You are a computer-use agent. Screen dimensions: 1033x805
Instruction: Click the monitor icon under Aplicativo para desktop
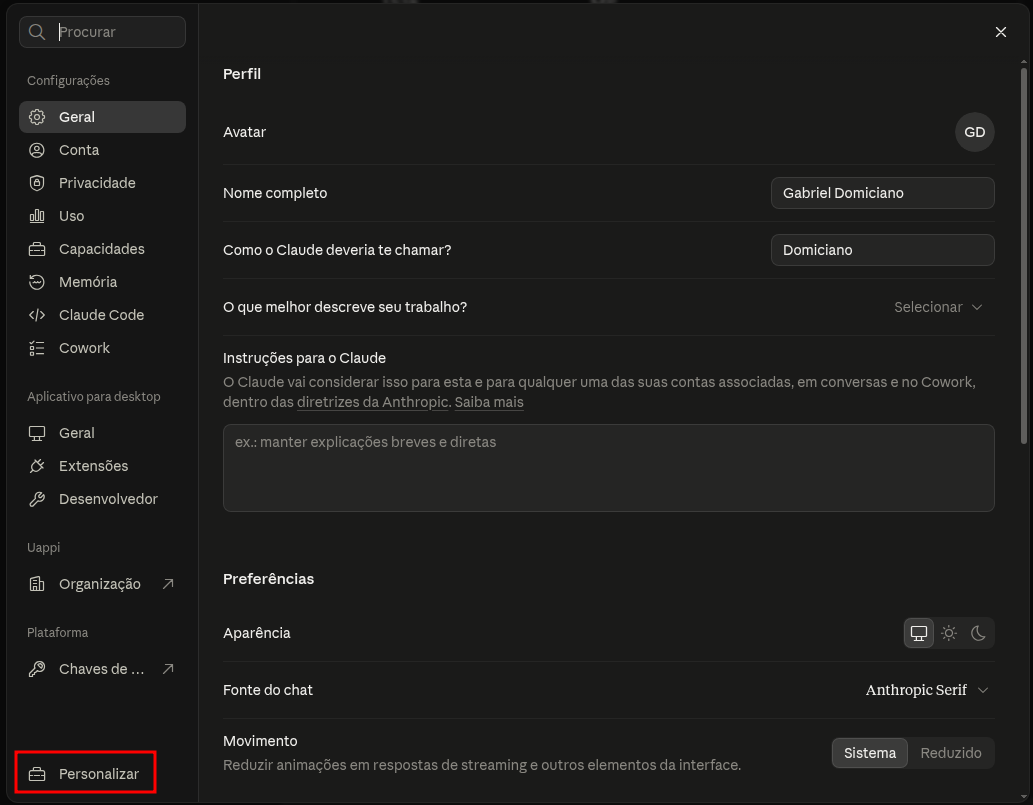click(37, 433)
